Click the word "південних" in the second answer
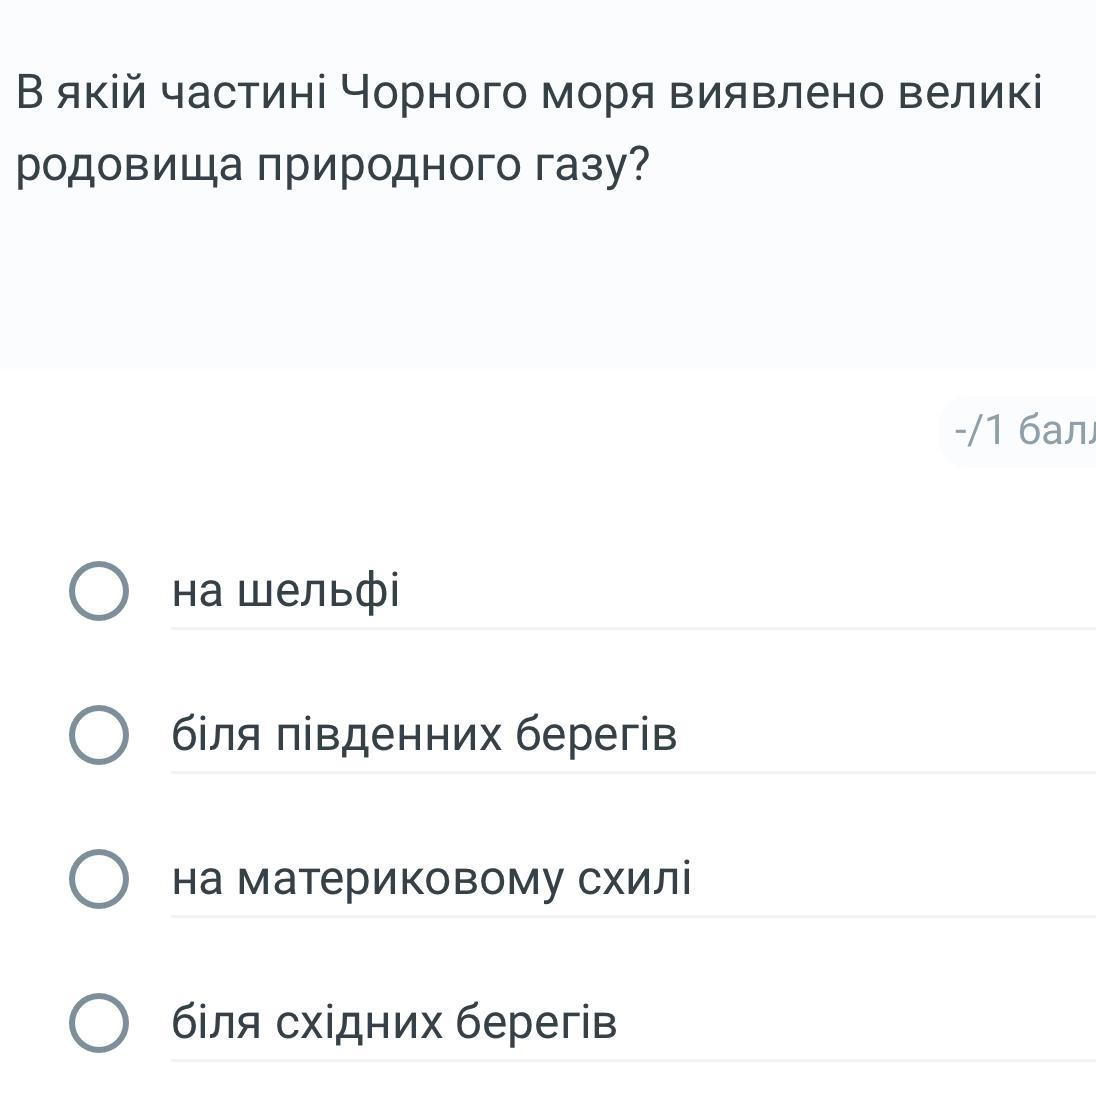1096x1097 pixels. coord(389,735)
